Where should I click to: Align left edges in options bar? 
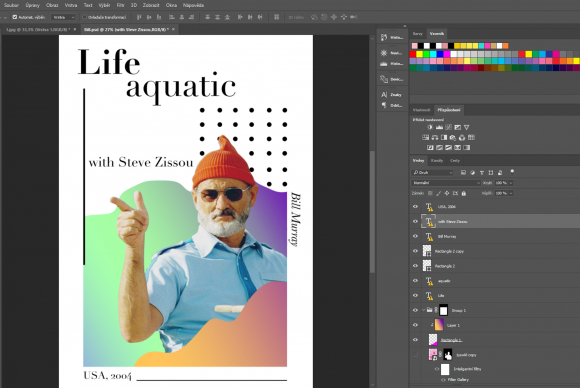pyautogui.click(x=171, y=17)
